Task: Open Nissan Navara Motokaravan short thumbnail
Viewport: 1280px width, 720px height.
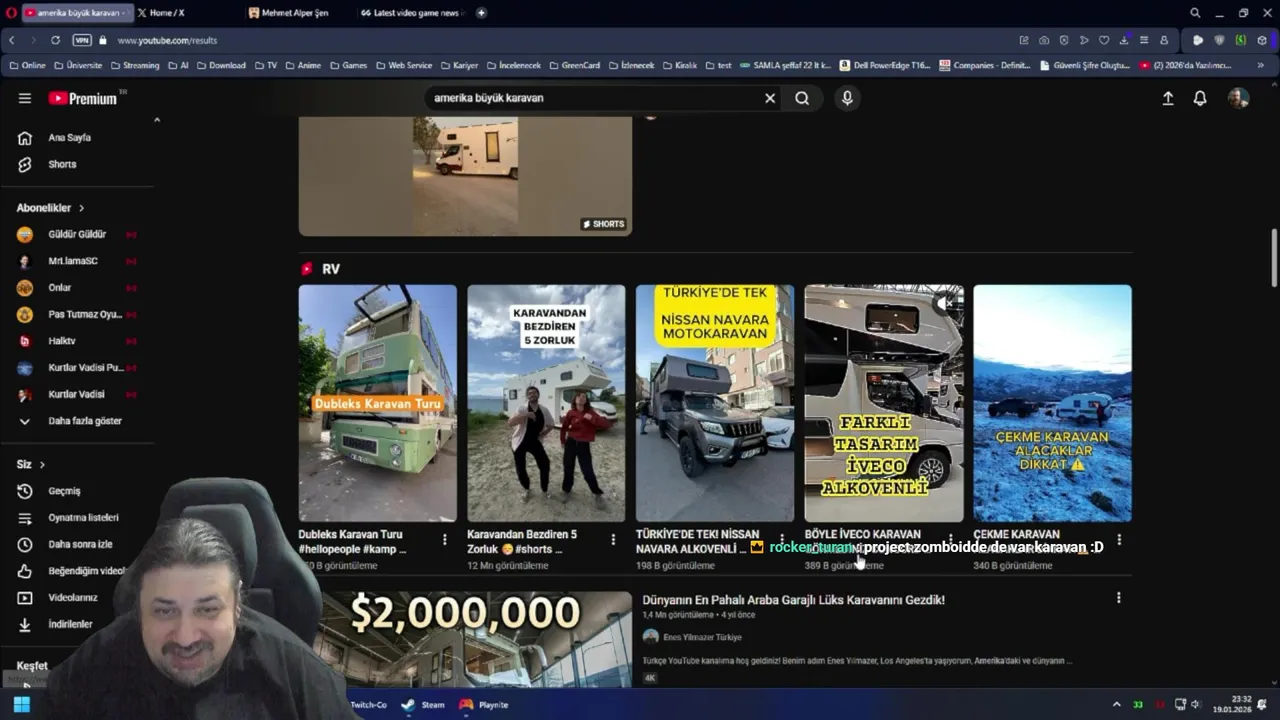Action: (715, 403)
